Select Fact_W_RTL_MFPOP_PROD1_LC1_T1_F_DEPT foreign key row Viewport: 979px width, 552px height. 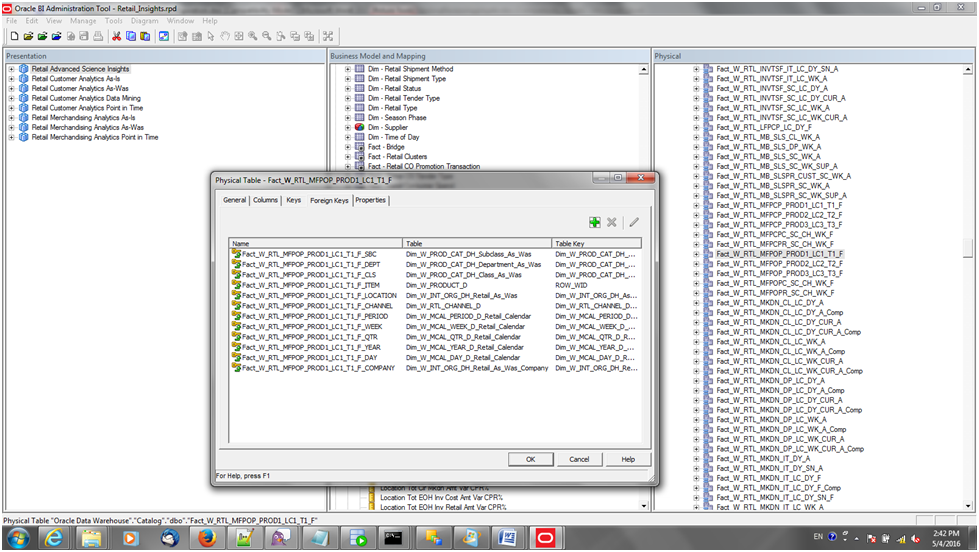tap(435, 265)
